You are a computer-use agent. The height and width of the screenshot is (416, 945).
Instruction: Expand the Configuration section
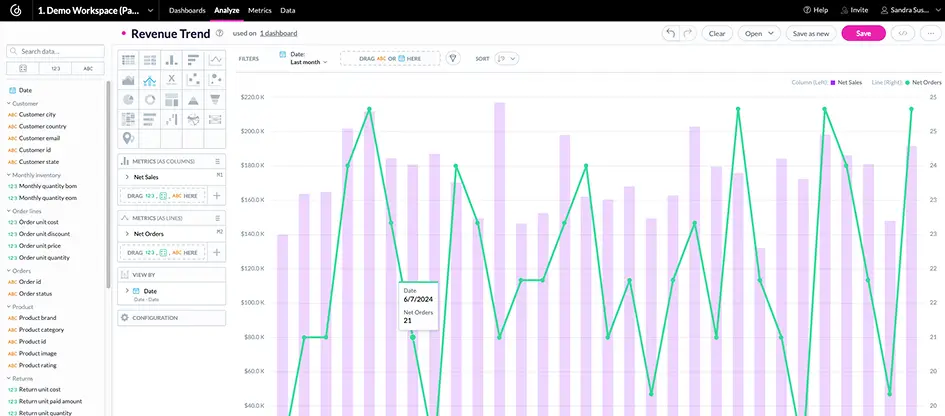coord(171,318)
